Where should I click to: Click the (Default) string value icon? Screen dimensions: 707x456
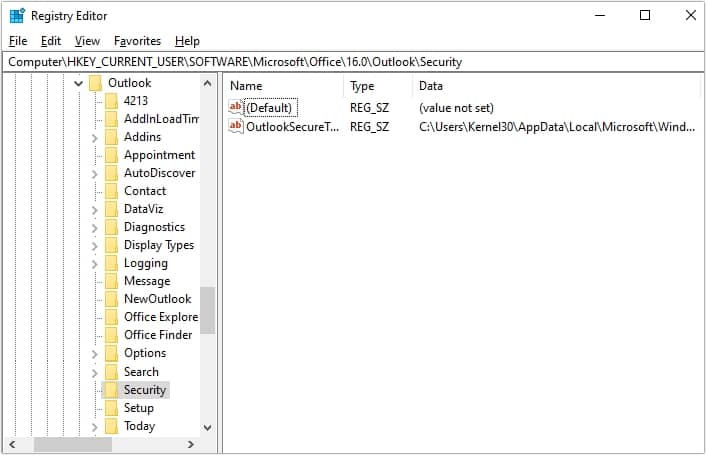[x=236, y=107]
